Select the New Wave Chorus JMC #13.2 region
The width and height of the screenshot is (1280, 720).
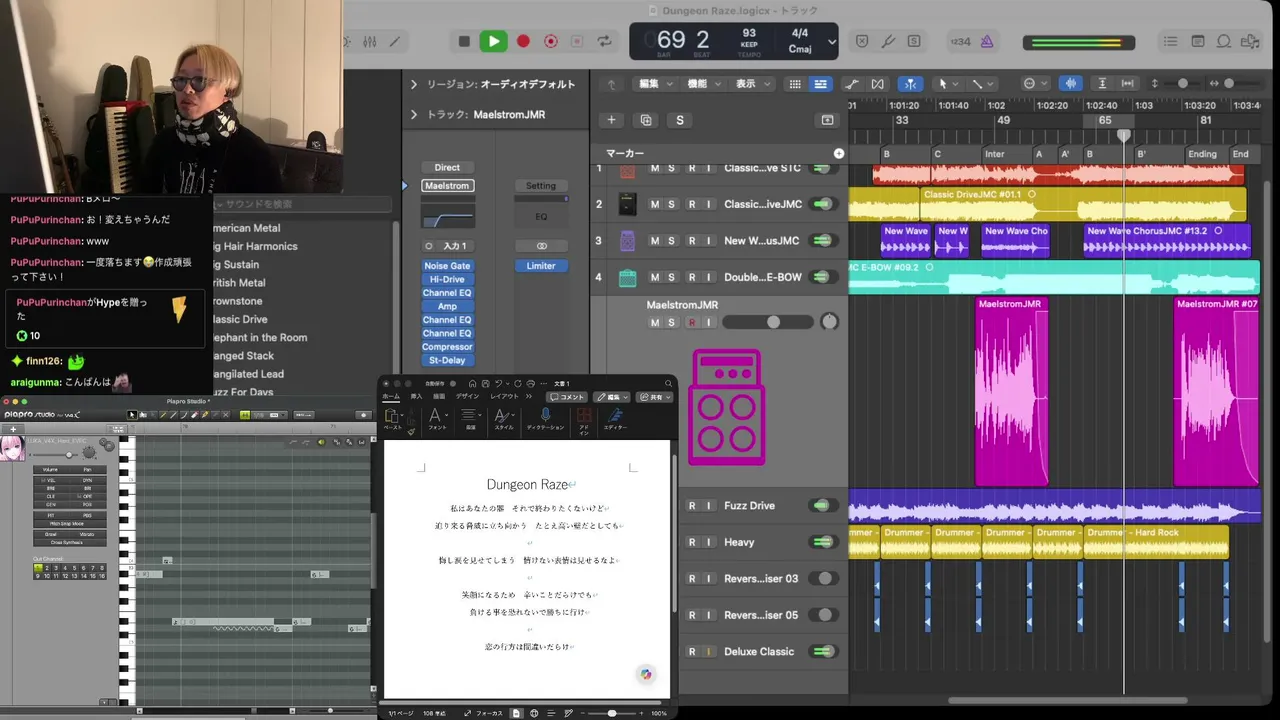tap(1167, 240)
